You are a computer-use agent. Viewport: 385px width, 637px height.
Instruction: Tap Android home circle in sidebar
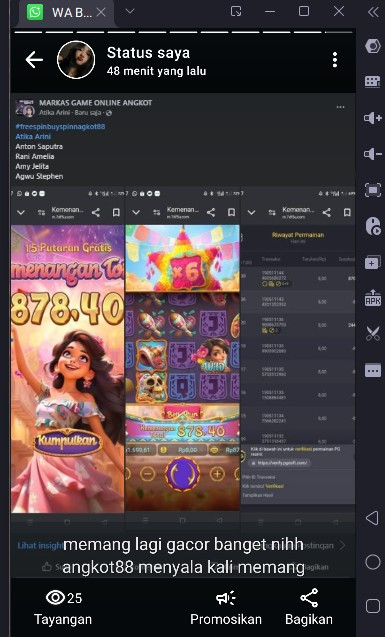[372, 562]
